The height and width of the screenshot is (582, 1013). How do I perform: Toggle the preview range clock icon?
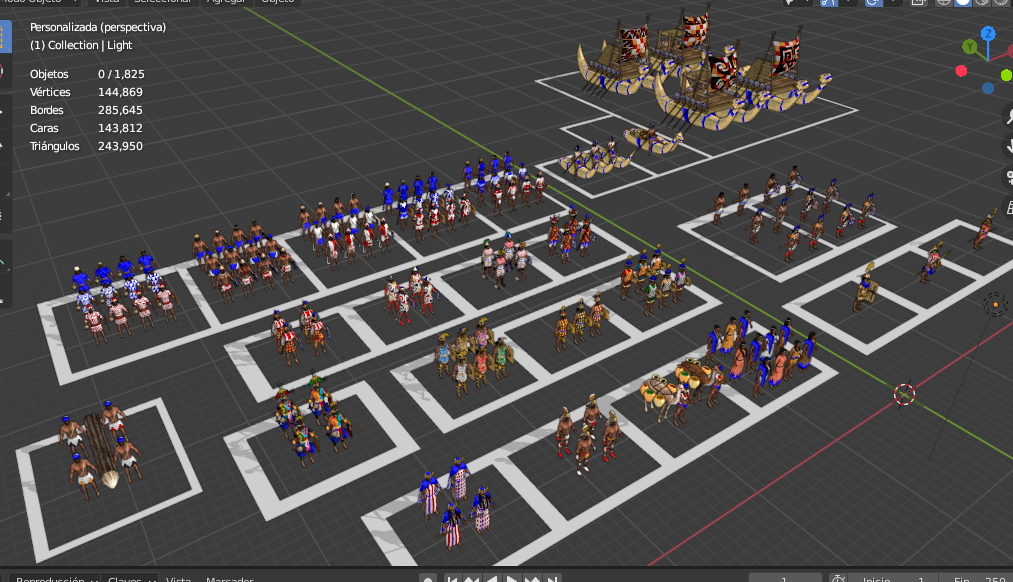click(838, 578)
